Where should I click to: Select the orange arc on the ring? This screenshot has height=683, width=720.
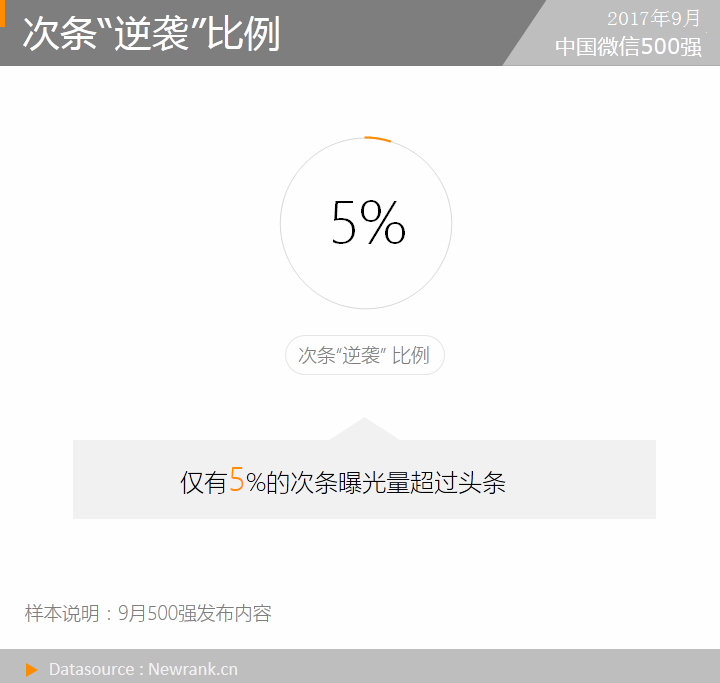click(x=377, y=139)
